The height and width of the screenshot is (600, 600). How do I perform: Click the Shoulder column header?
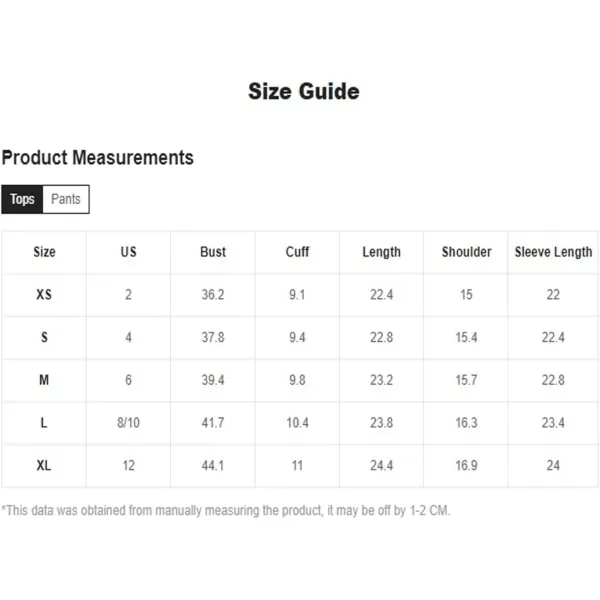click(x=467, y=252)
